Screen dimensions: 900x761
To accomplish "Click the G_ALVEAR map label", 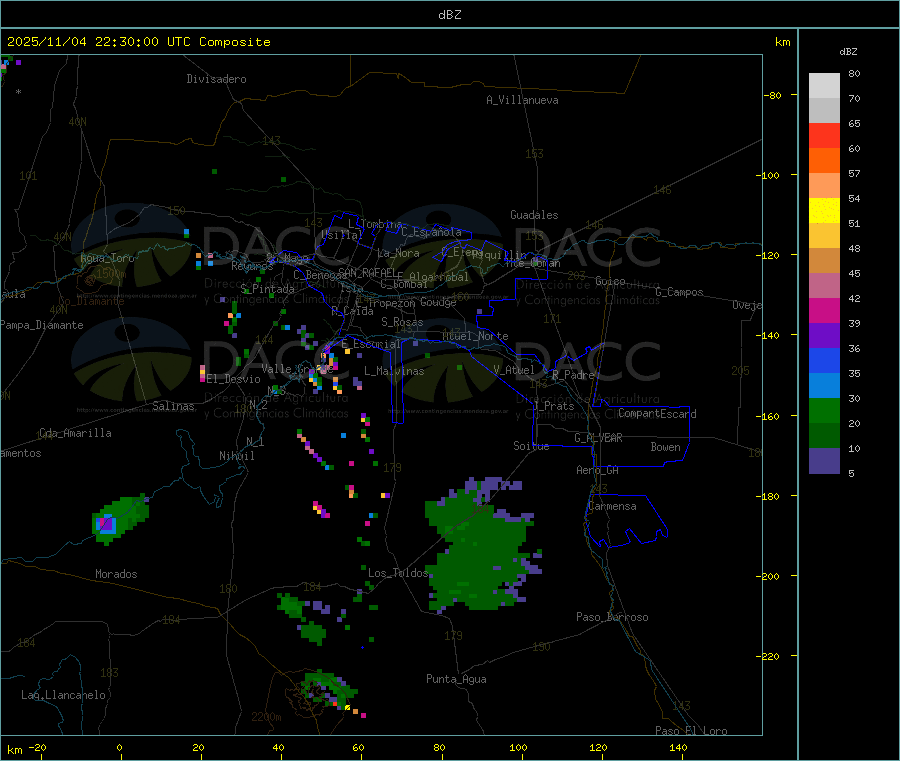I will (x=599, y=438).
